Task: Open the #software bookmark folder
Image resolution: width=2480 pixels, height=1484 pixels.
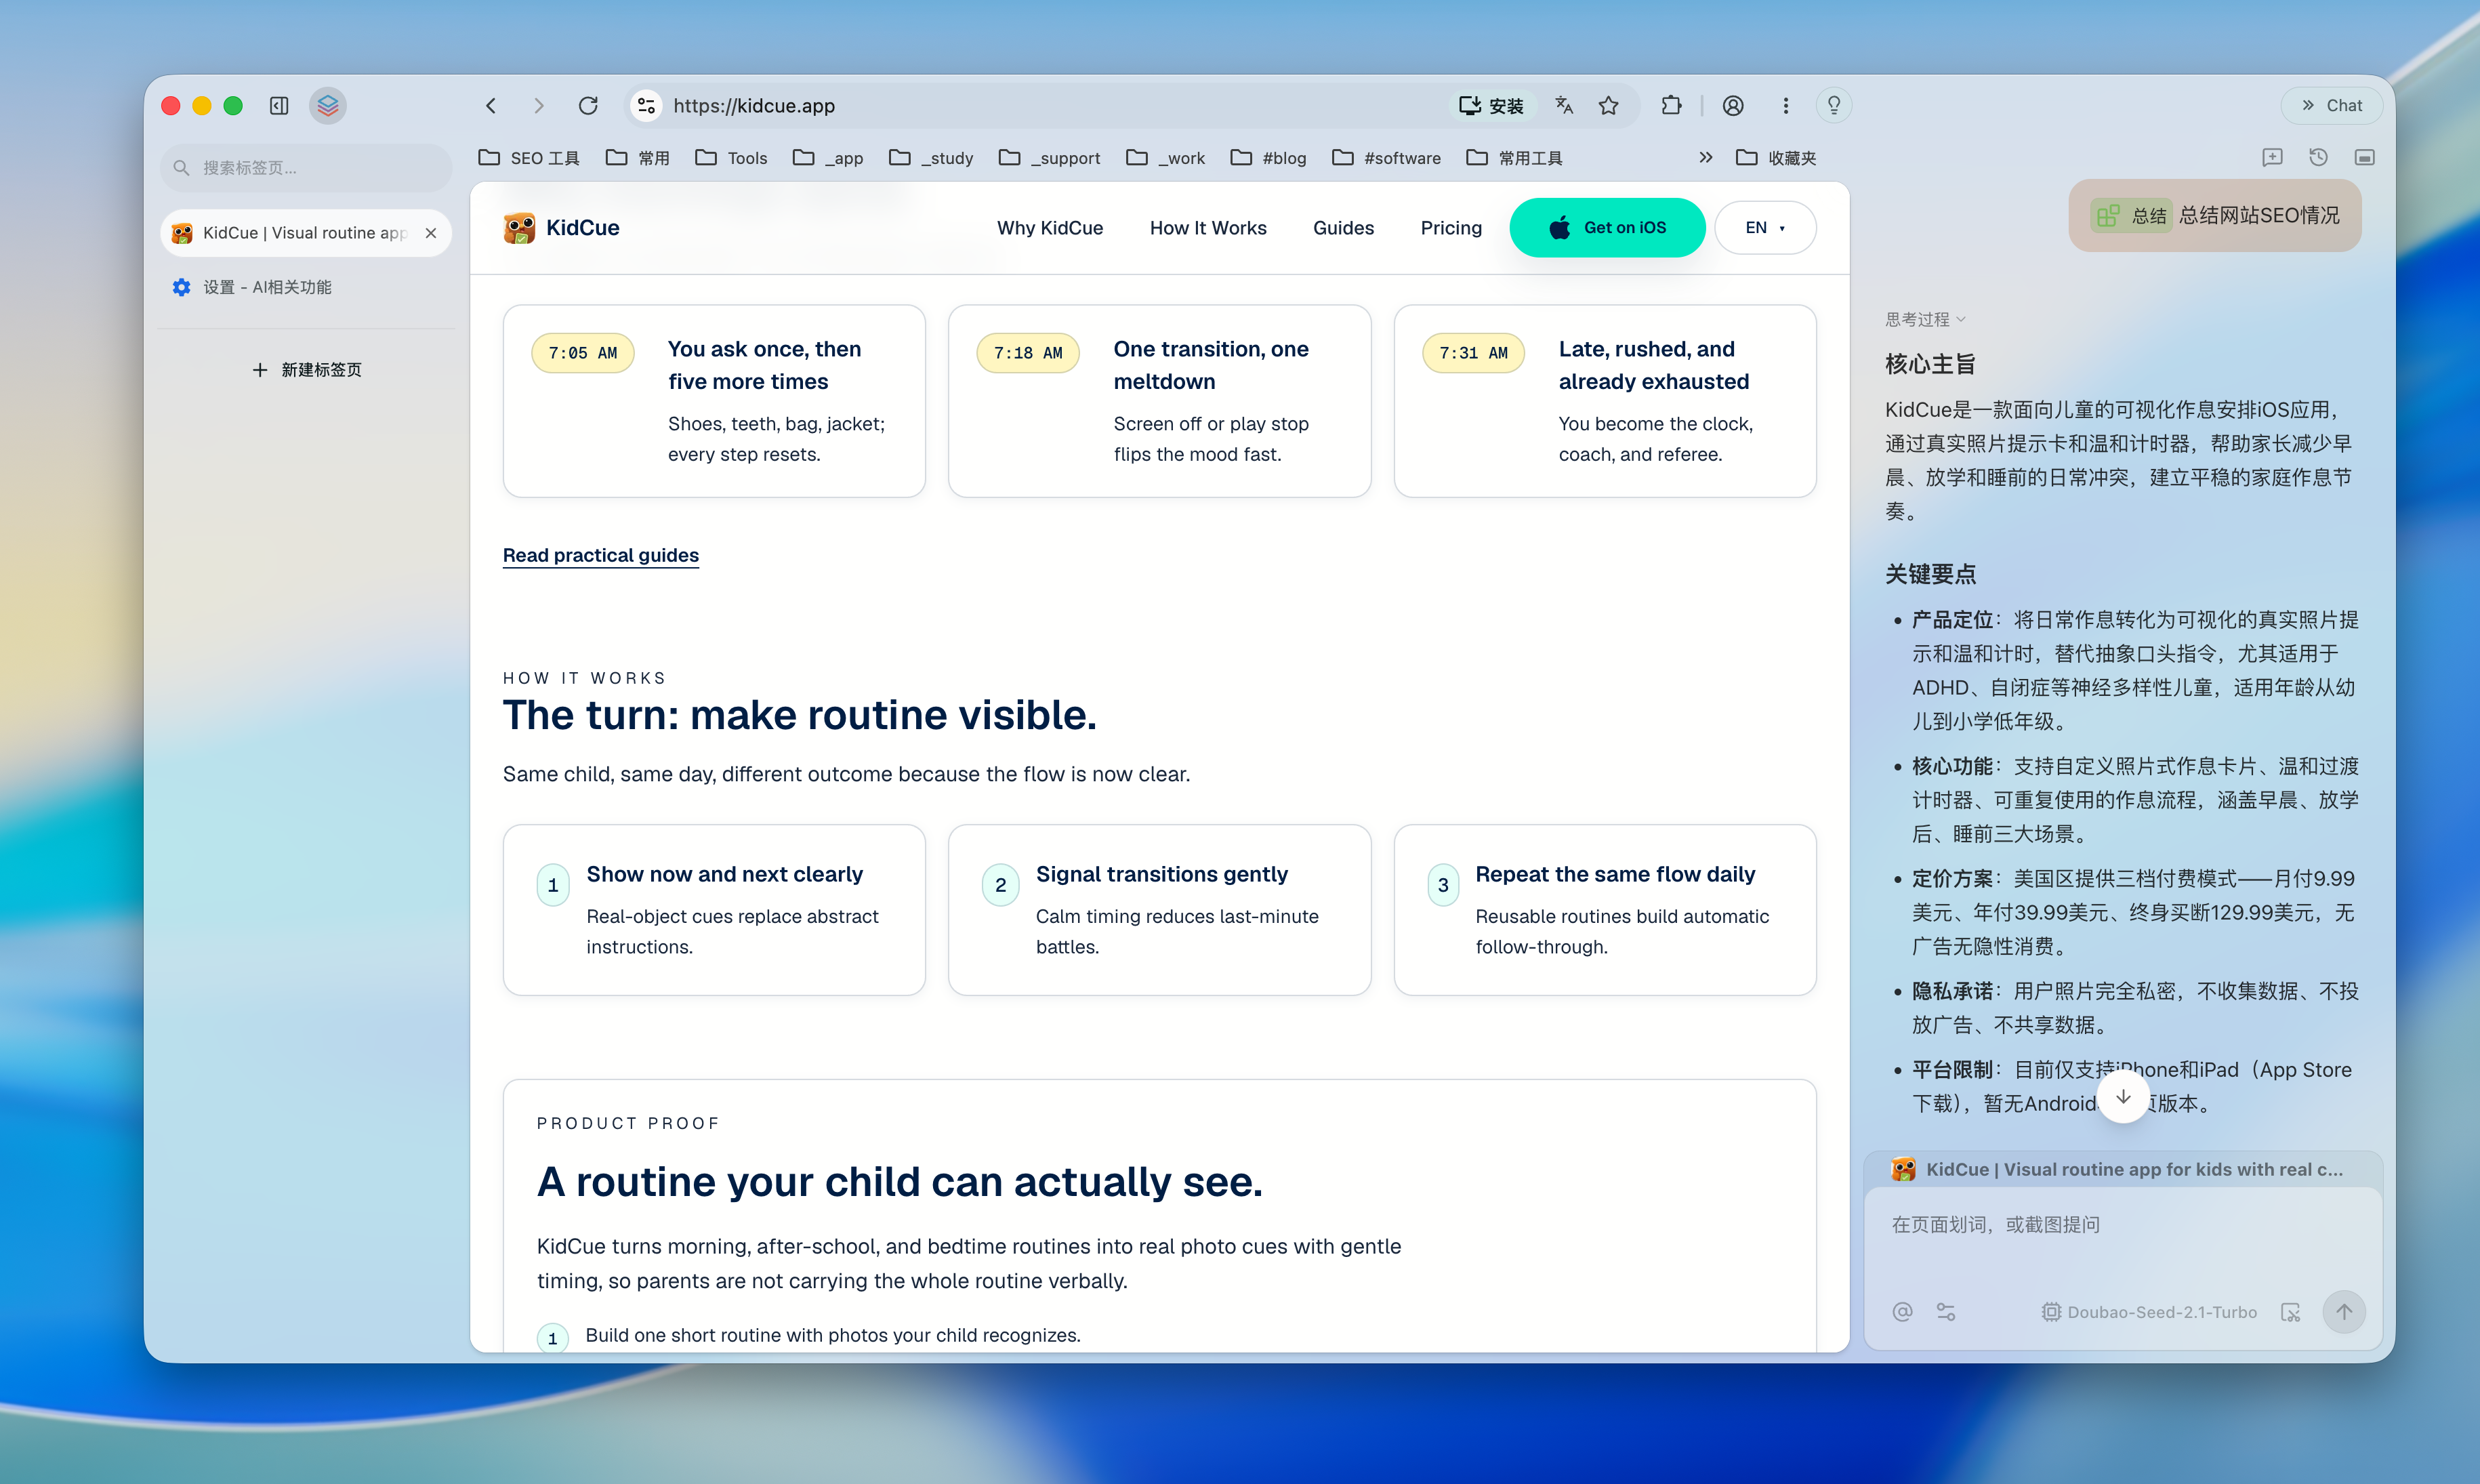Action: coord(1386,158)
